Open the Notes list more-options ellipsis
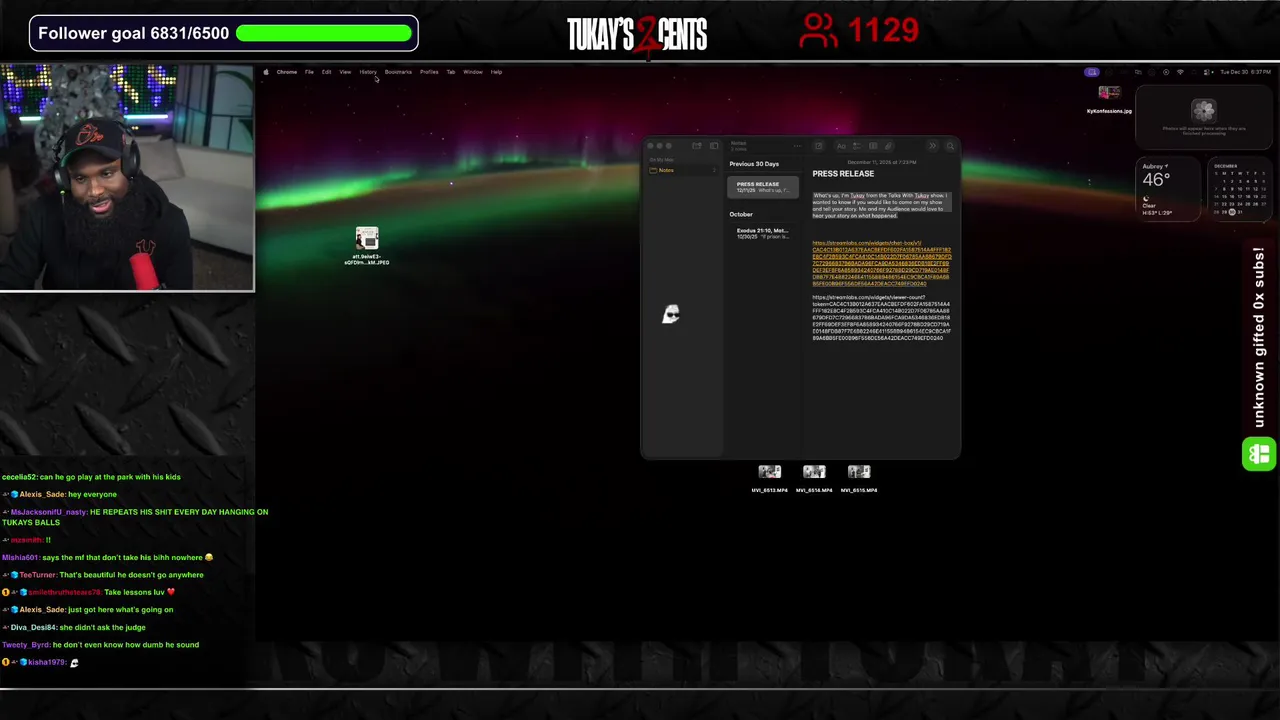This screenshot has height=720, width=1280. coord(797,146)
